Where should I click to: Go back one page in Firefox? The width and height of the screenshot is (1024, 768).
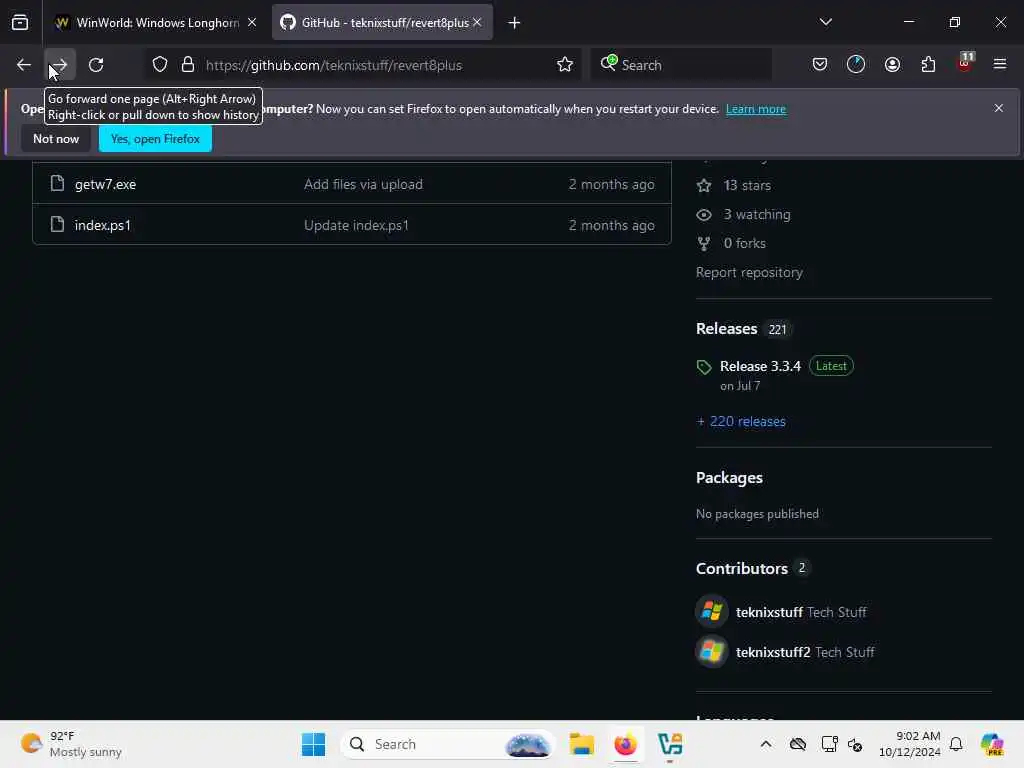(24, 65)
